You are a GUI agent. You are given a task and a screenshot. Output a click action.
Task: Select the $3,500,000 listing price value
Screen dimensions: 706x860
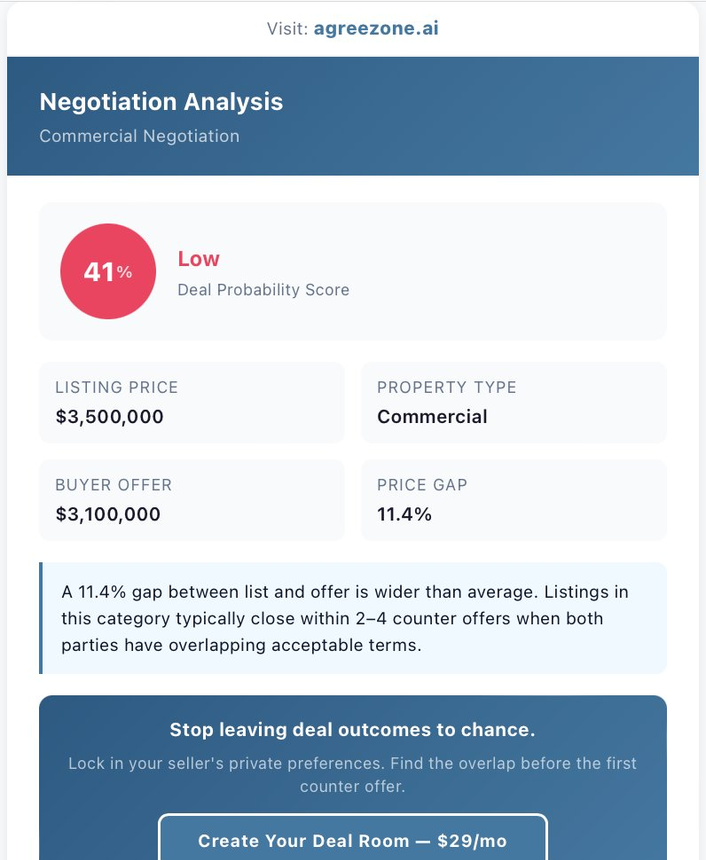point(109,417)
